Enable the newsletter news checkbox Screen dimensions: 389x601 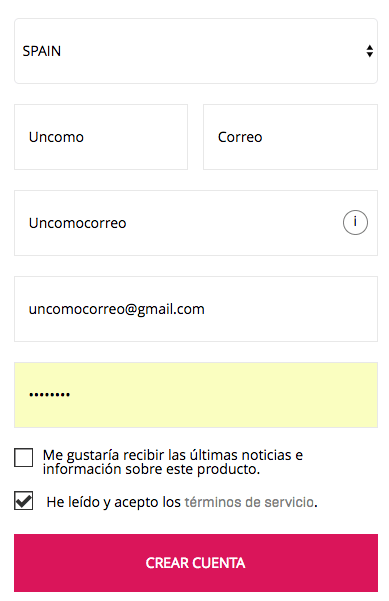pos(24,457)
